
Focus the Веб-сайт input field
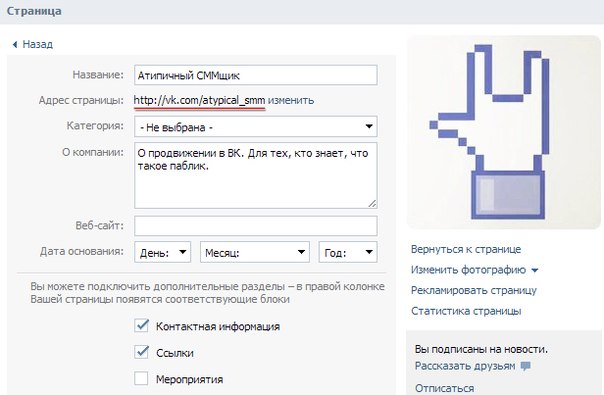(x=256, y=225)
